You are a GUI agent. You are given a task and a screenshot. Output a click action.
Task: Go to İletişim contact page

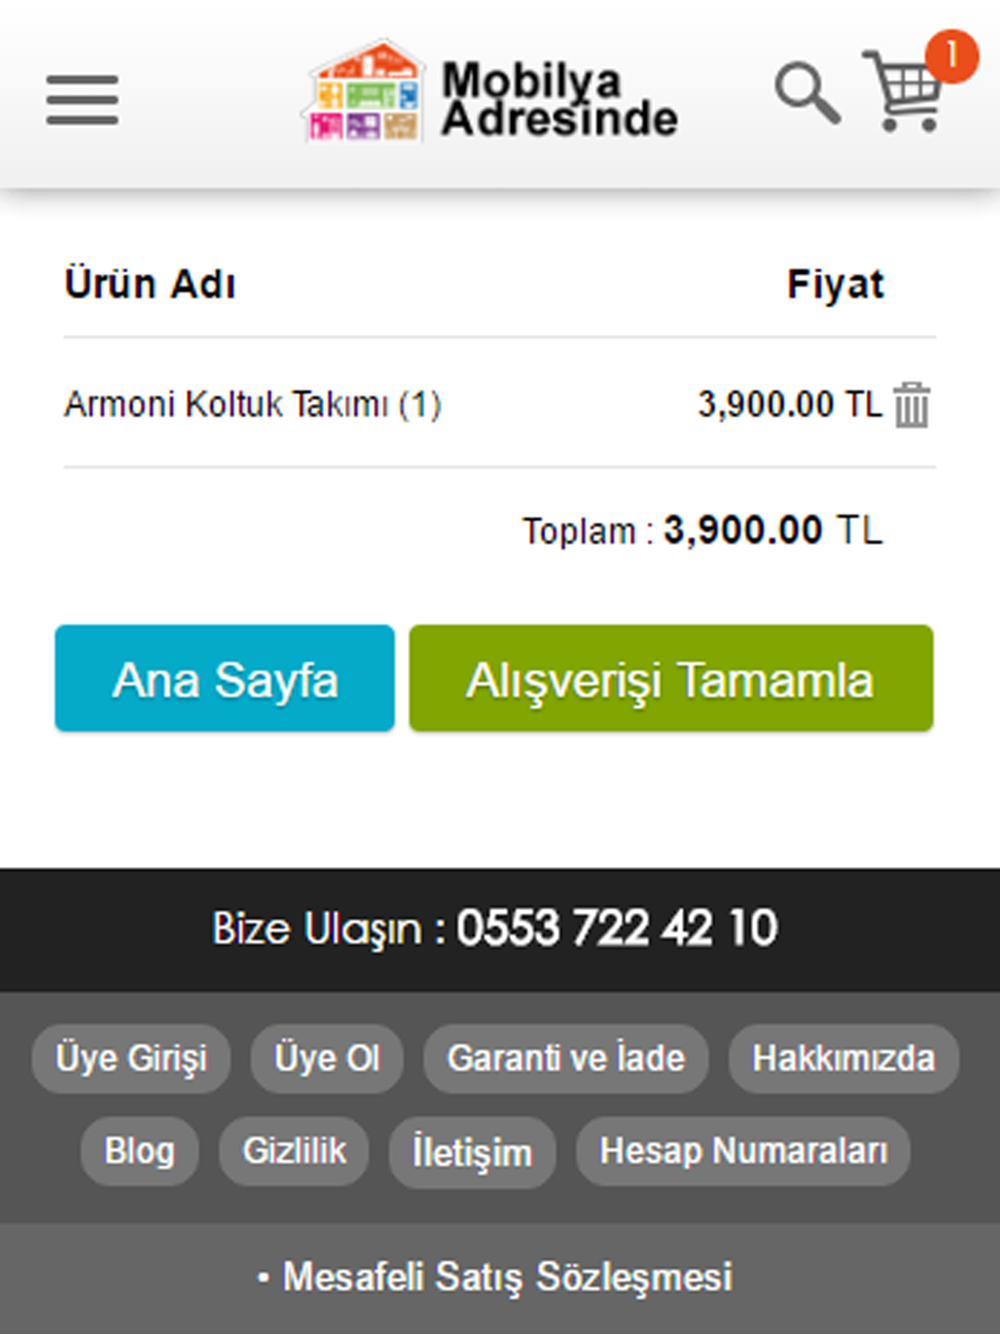click(x=472, y=1152)
